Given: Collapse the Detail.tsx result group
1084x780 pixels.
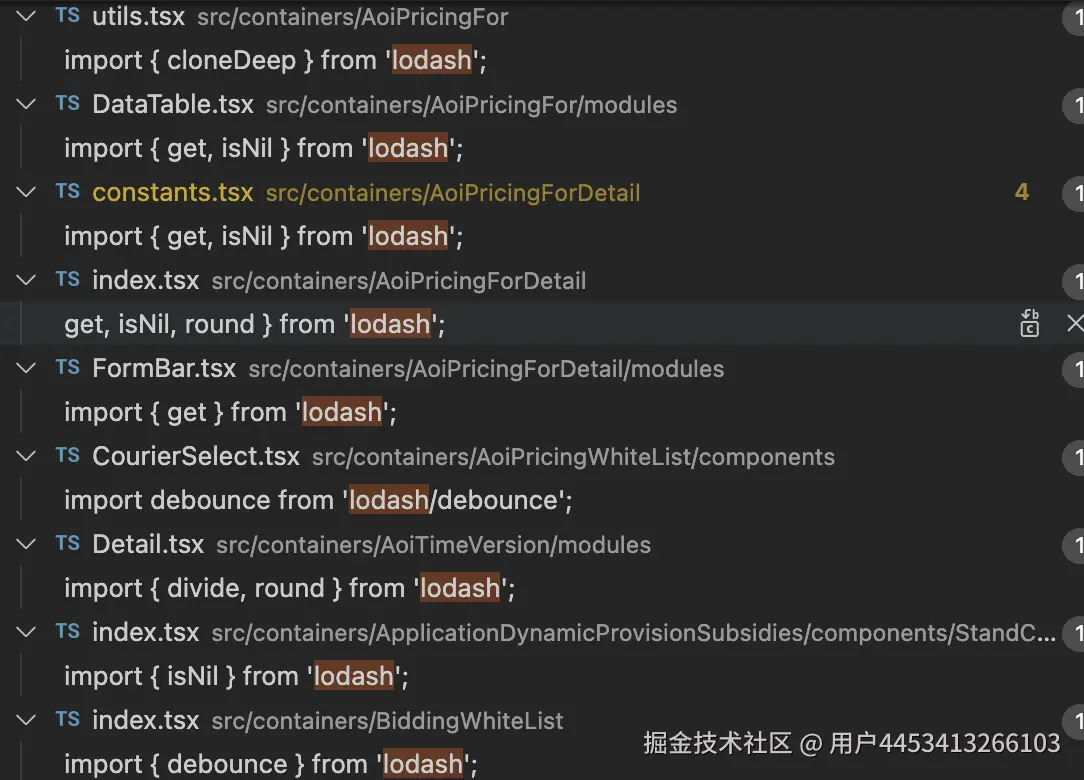Looking at the screenshot, I should tap(27, 544).
